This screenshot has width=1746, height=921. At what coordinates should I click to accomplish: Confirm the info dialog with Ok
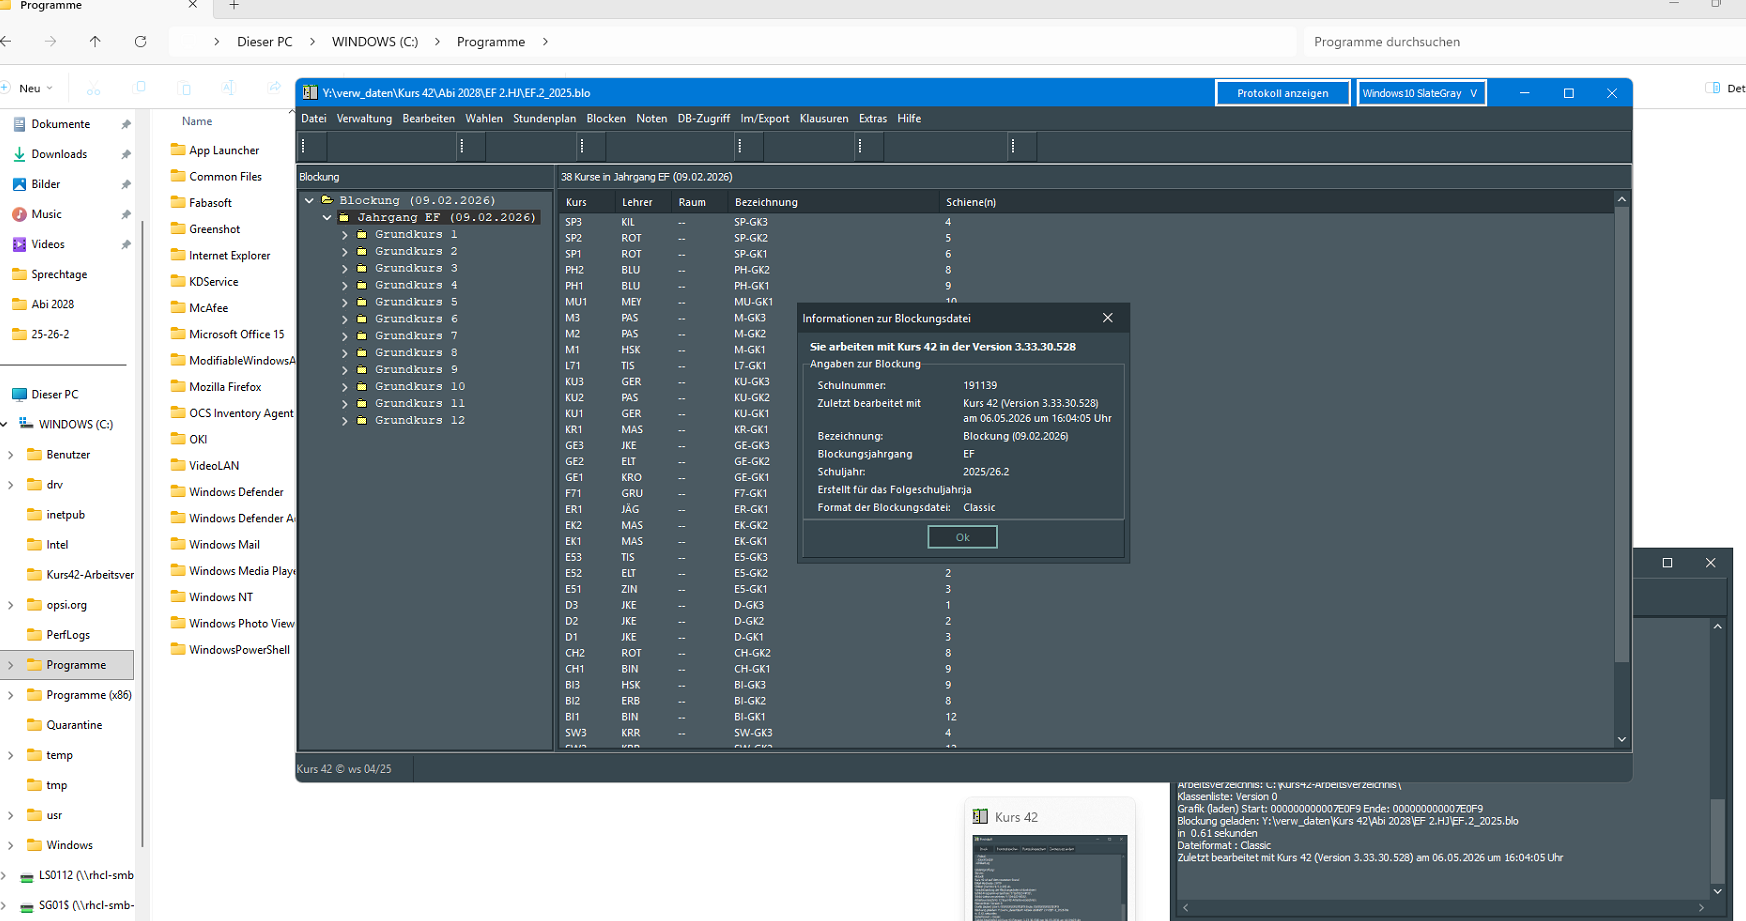[962, 537]
